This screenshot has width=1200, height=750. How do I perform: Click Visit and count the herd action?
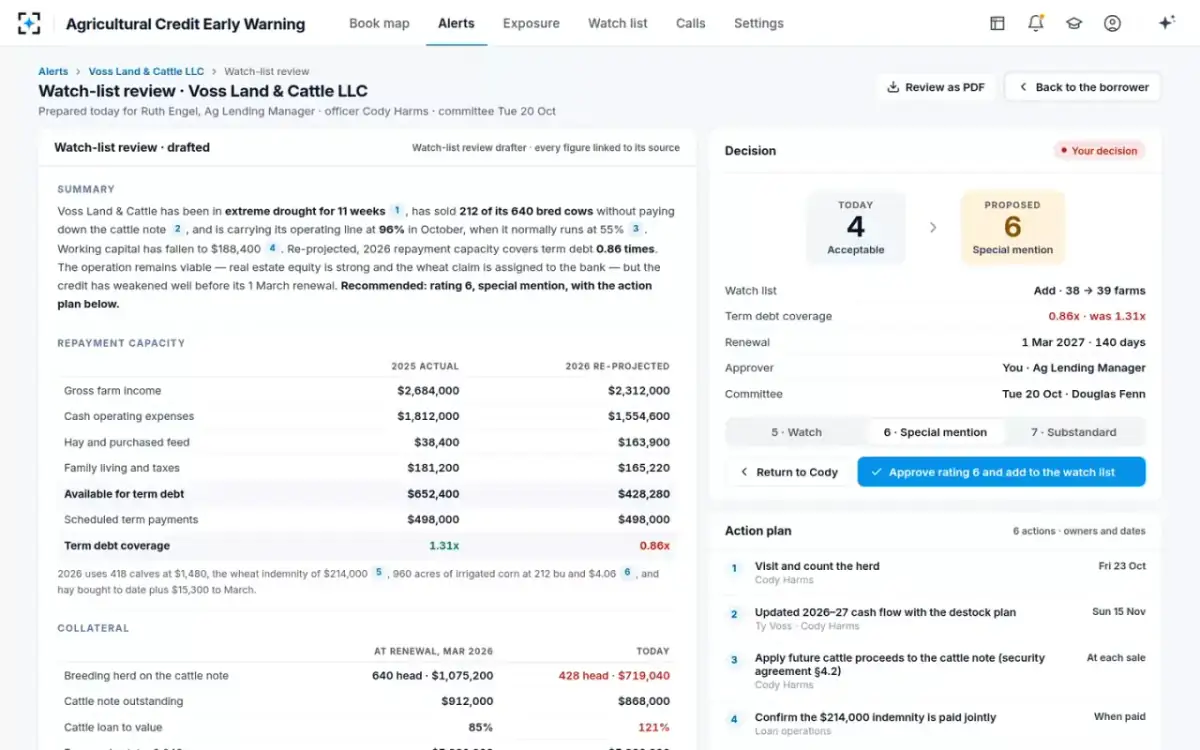817,566
